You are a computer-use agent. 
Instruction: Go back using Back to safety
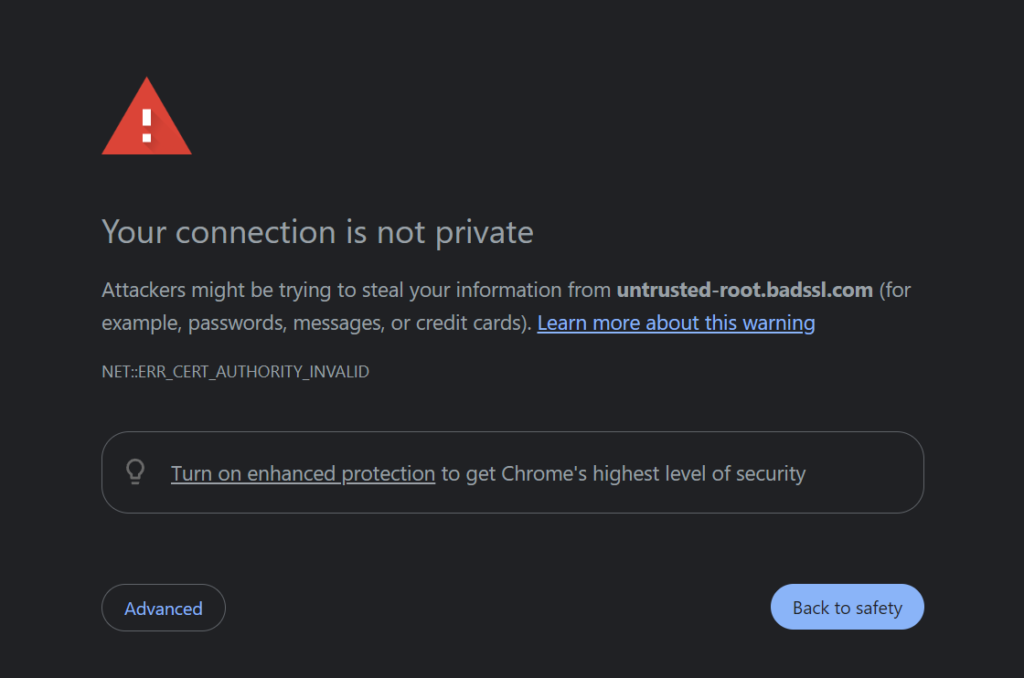pos(847,607)
